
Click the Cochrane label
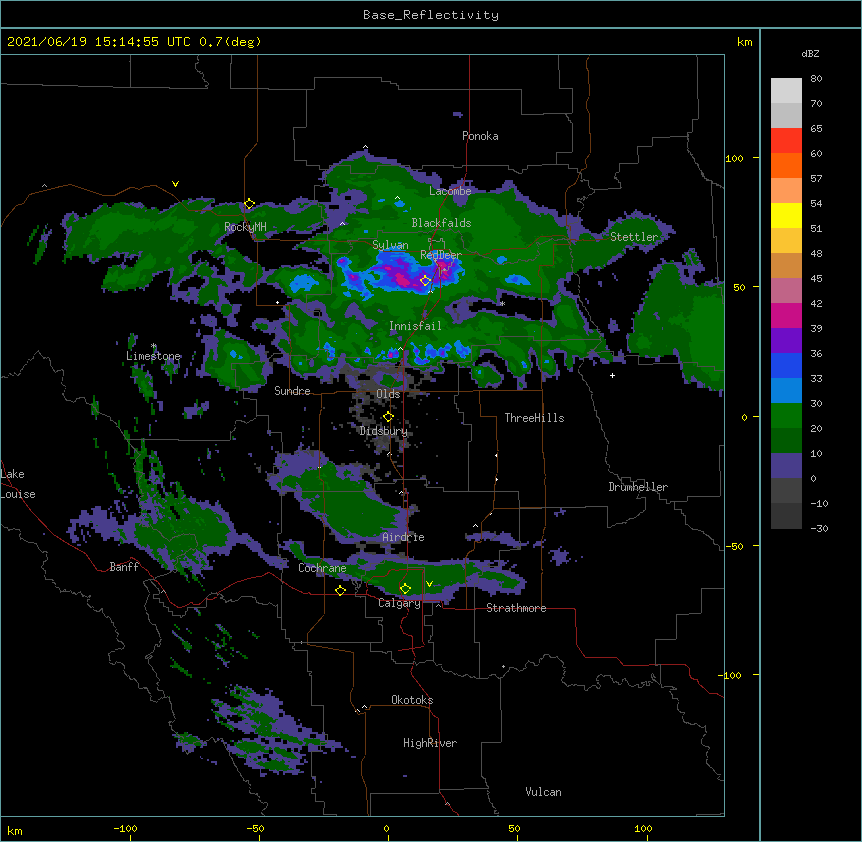pos(322,568)
